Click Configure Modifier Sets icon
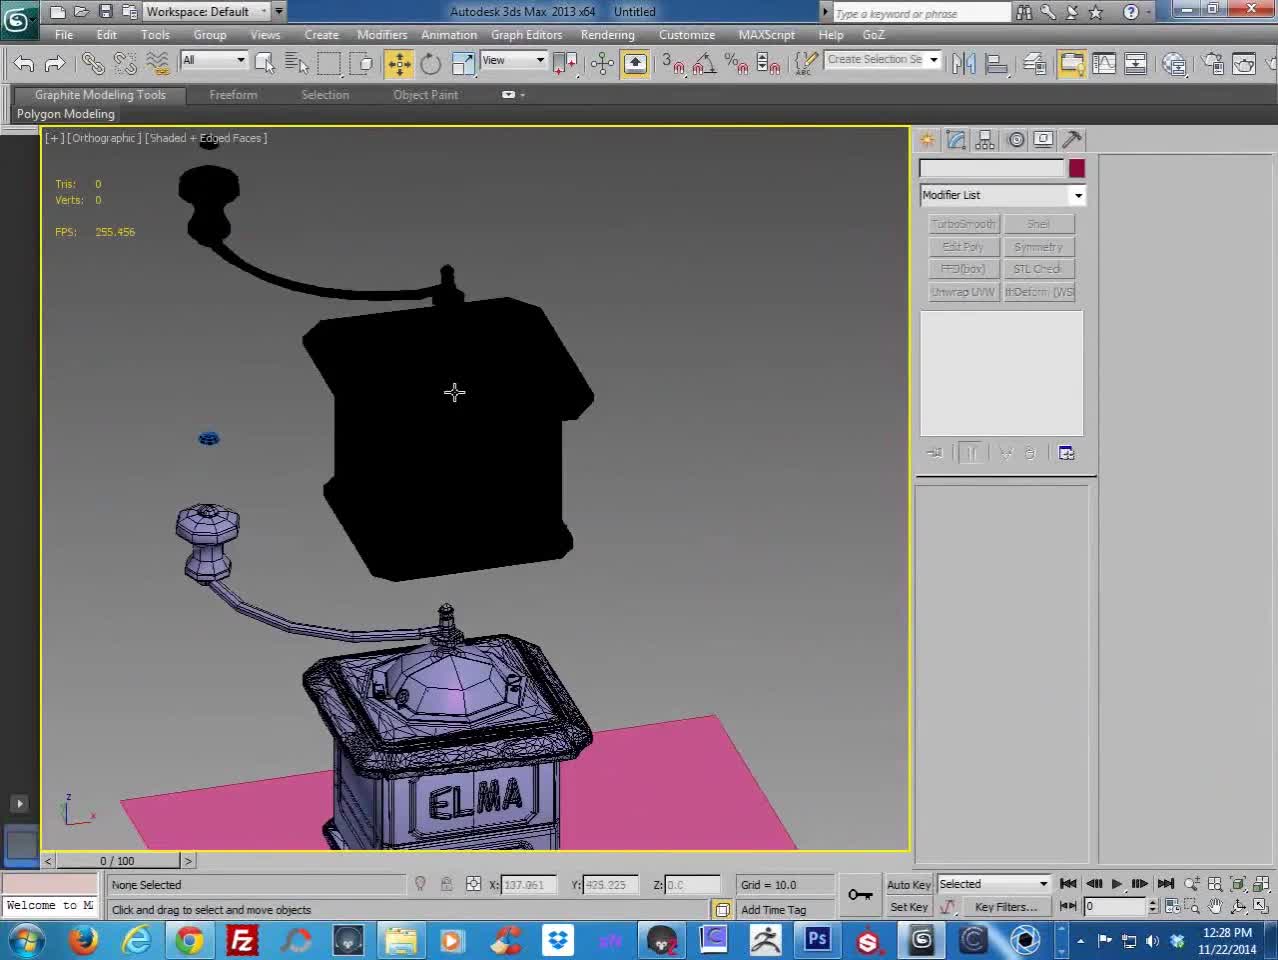 pyautogui.click(x=1067, y=453)
